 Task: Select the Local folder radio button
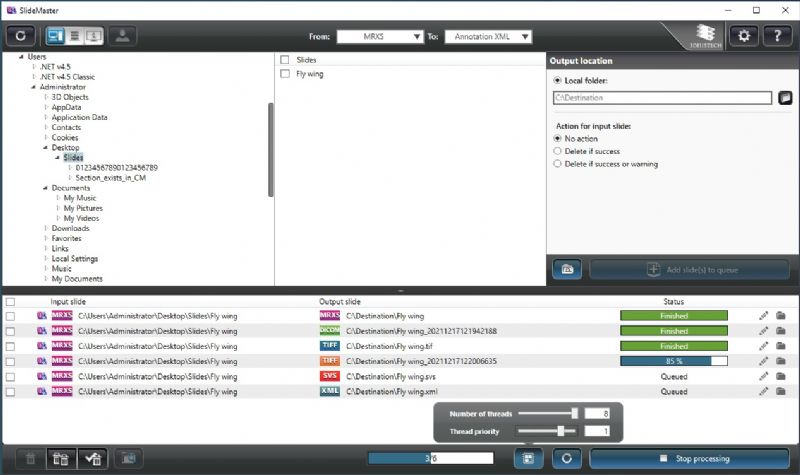(x=557, y=80)
